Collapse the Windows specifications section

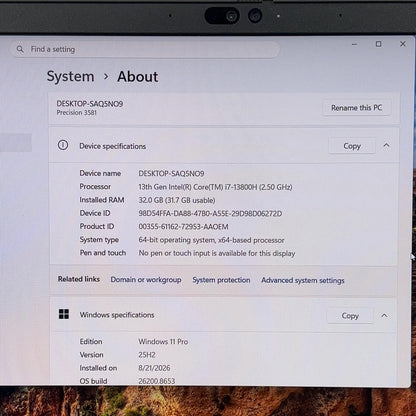tap(384, 315)
